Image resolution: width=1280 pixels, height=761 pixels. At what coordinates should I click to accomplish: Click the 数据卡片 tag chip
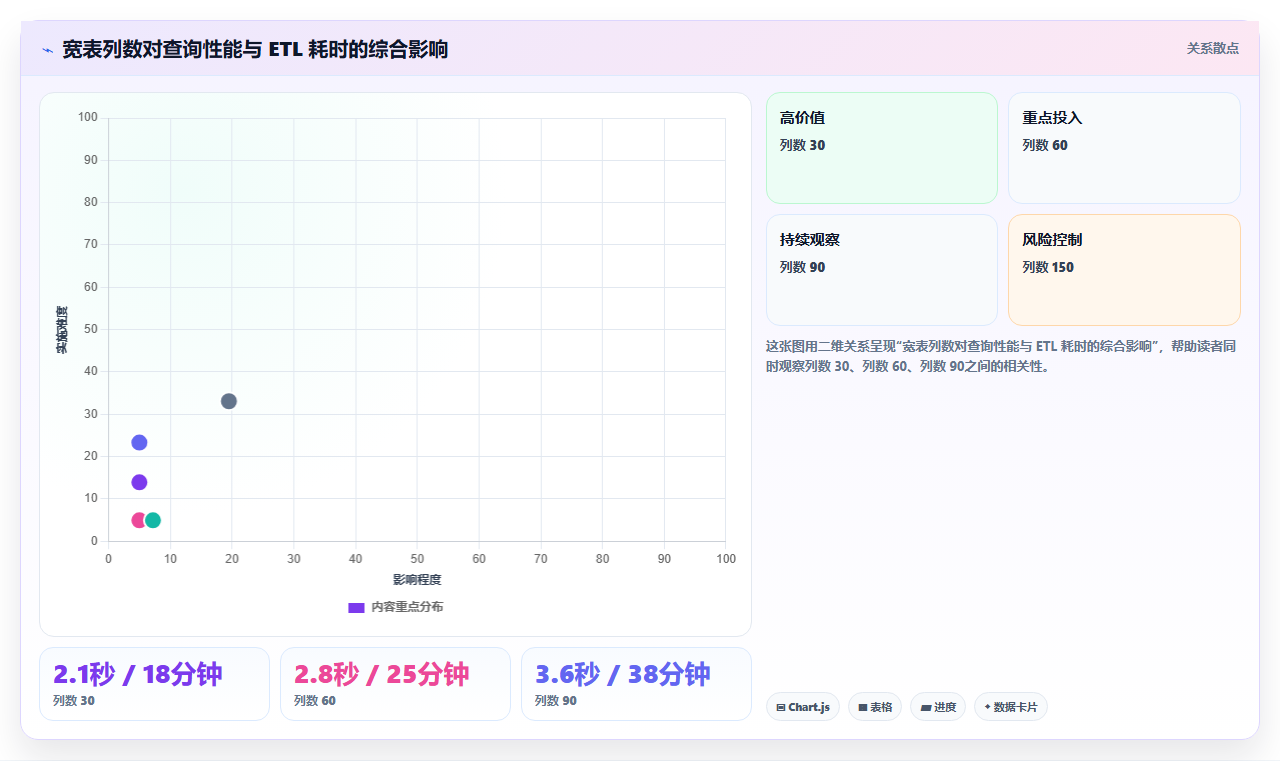coord(1011,707)
